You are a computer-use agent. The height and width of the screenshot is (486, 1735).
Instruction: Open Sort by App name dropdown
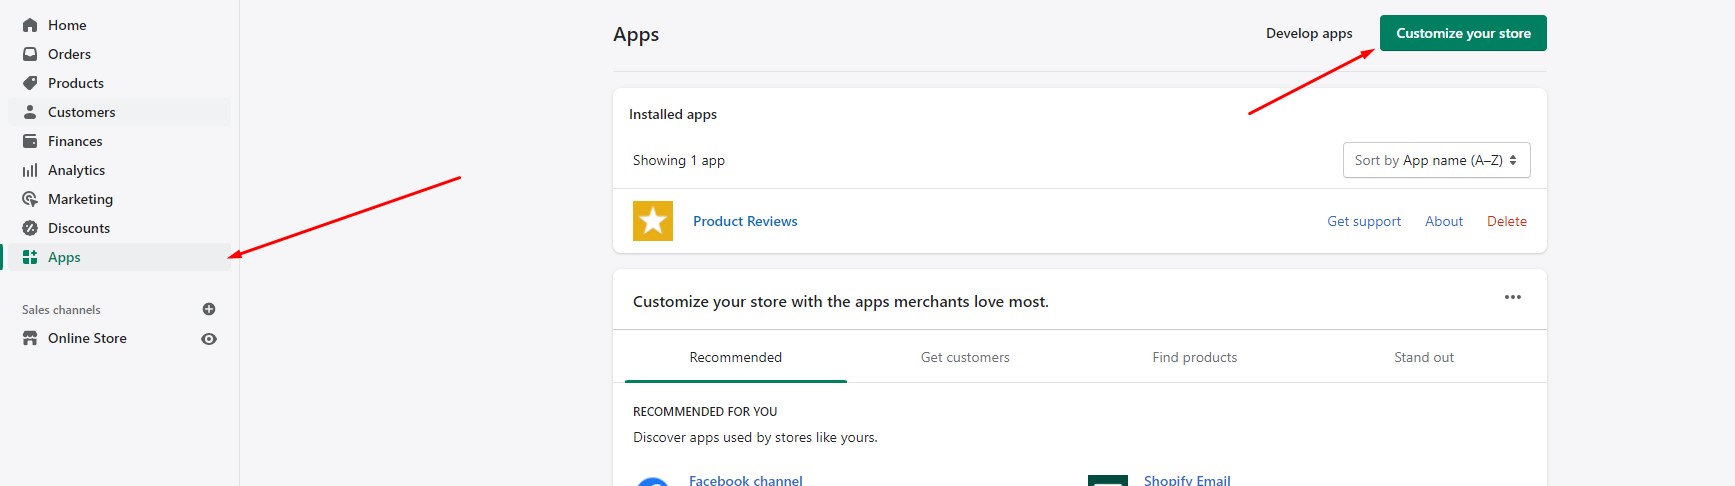[x=1436, y=160]
